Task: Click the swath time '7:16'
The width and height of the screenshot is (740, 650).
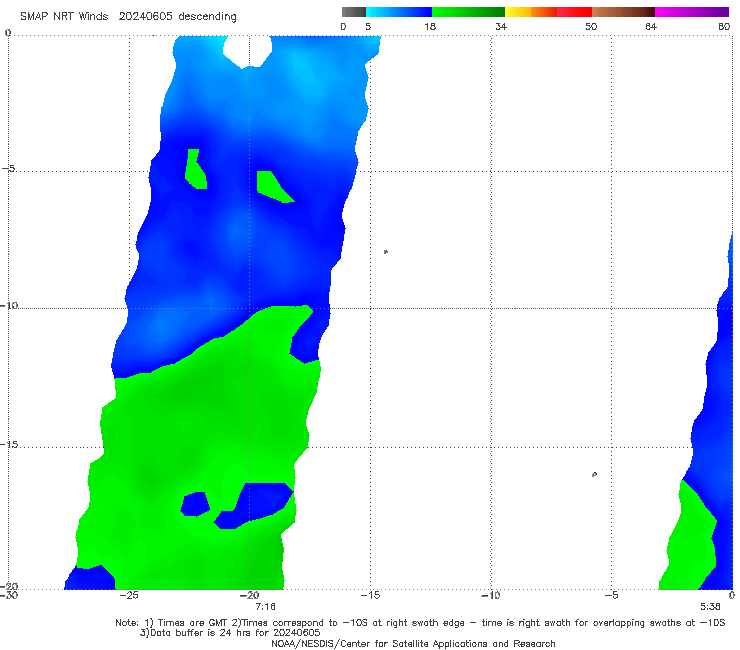Action: click(x=265, y=607)
